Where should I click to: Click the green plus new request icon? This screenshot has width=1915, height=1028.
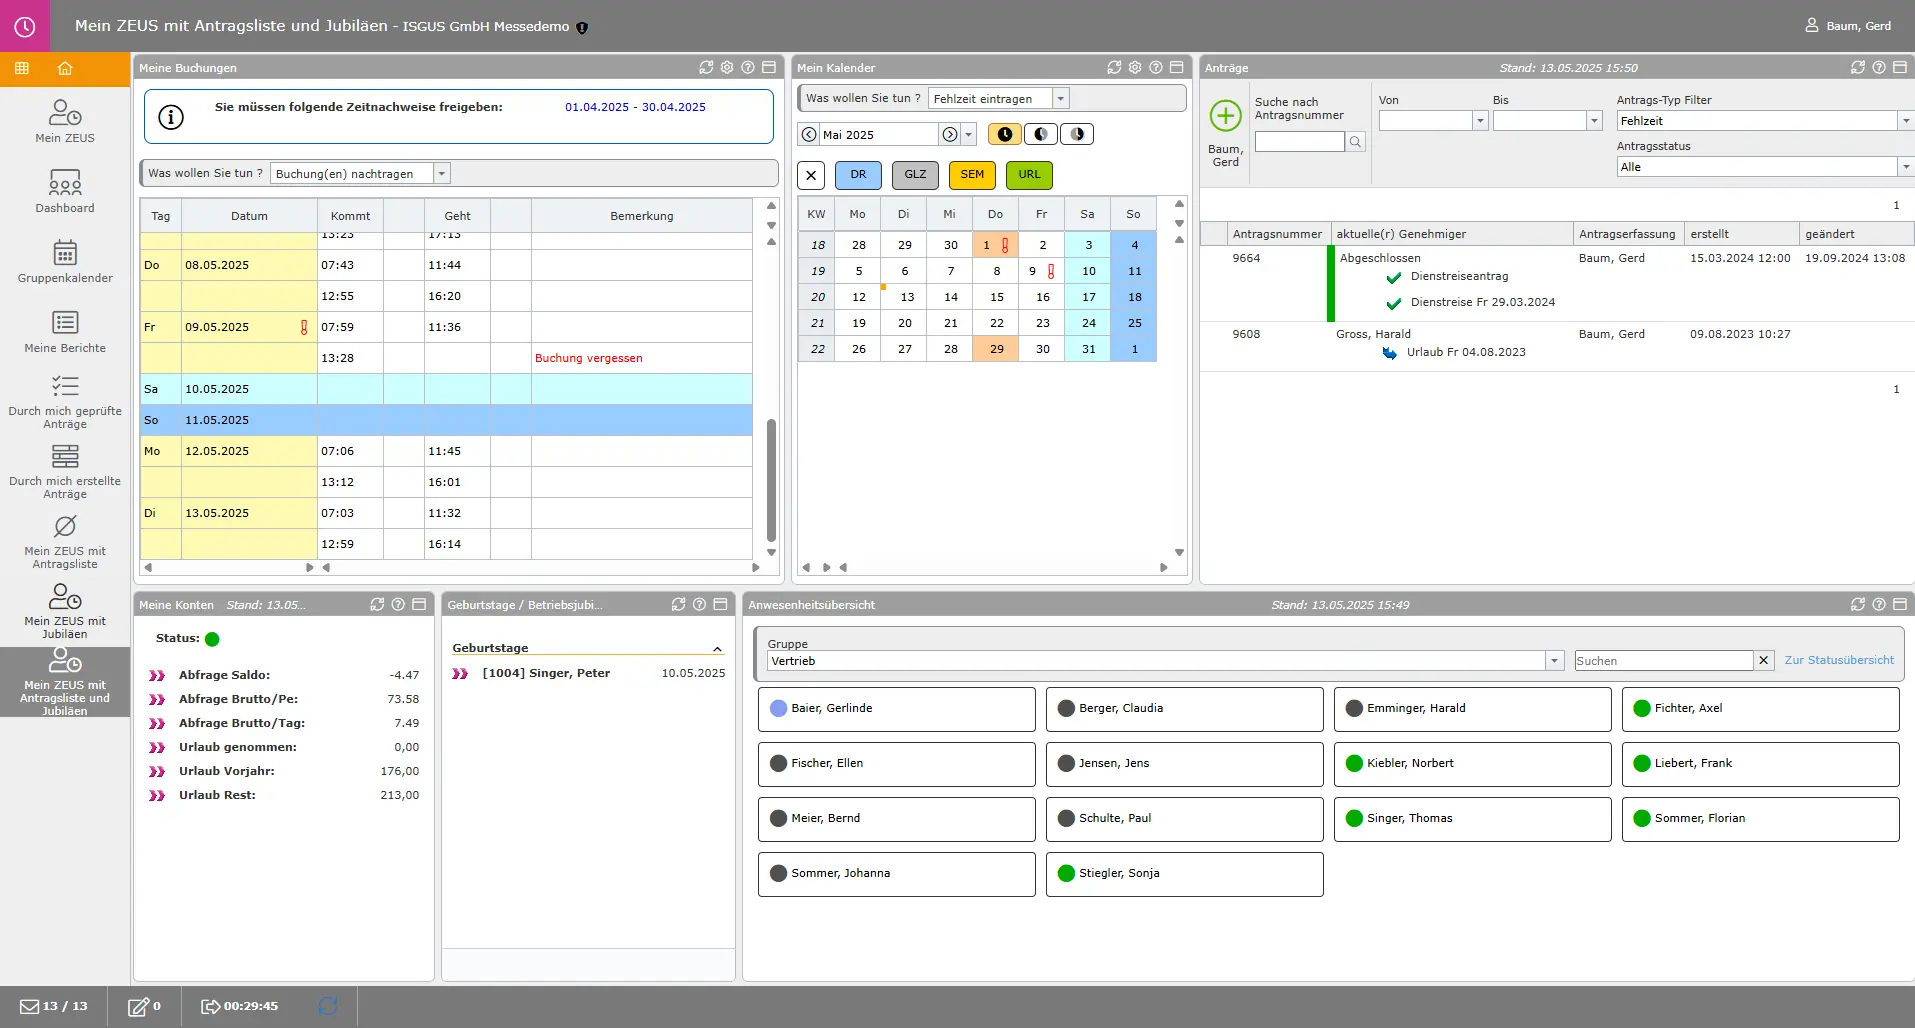click(x=1225, y=116)
